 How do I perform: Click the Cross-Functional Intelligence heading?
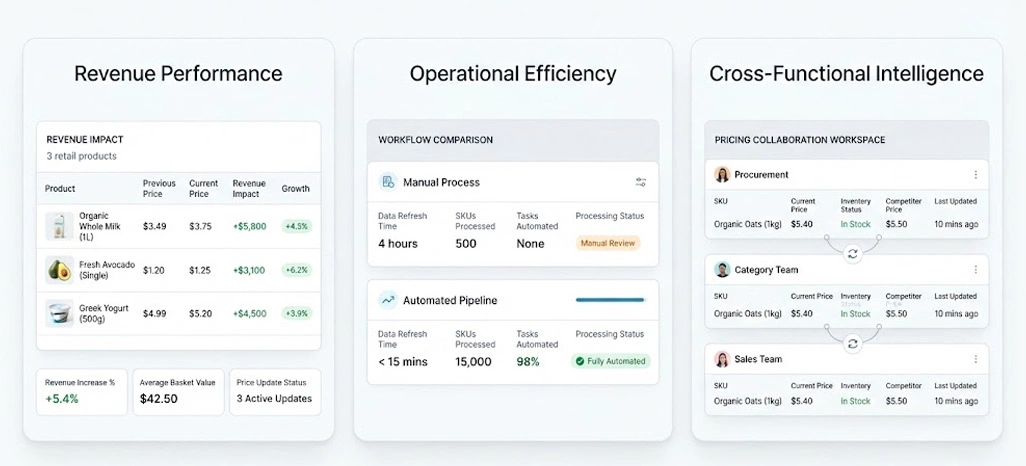click(x=846, y=73)
